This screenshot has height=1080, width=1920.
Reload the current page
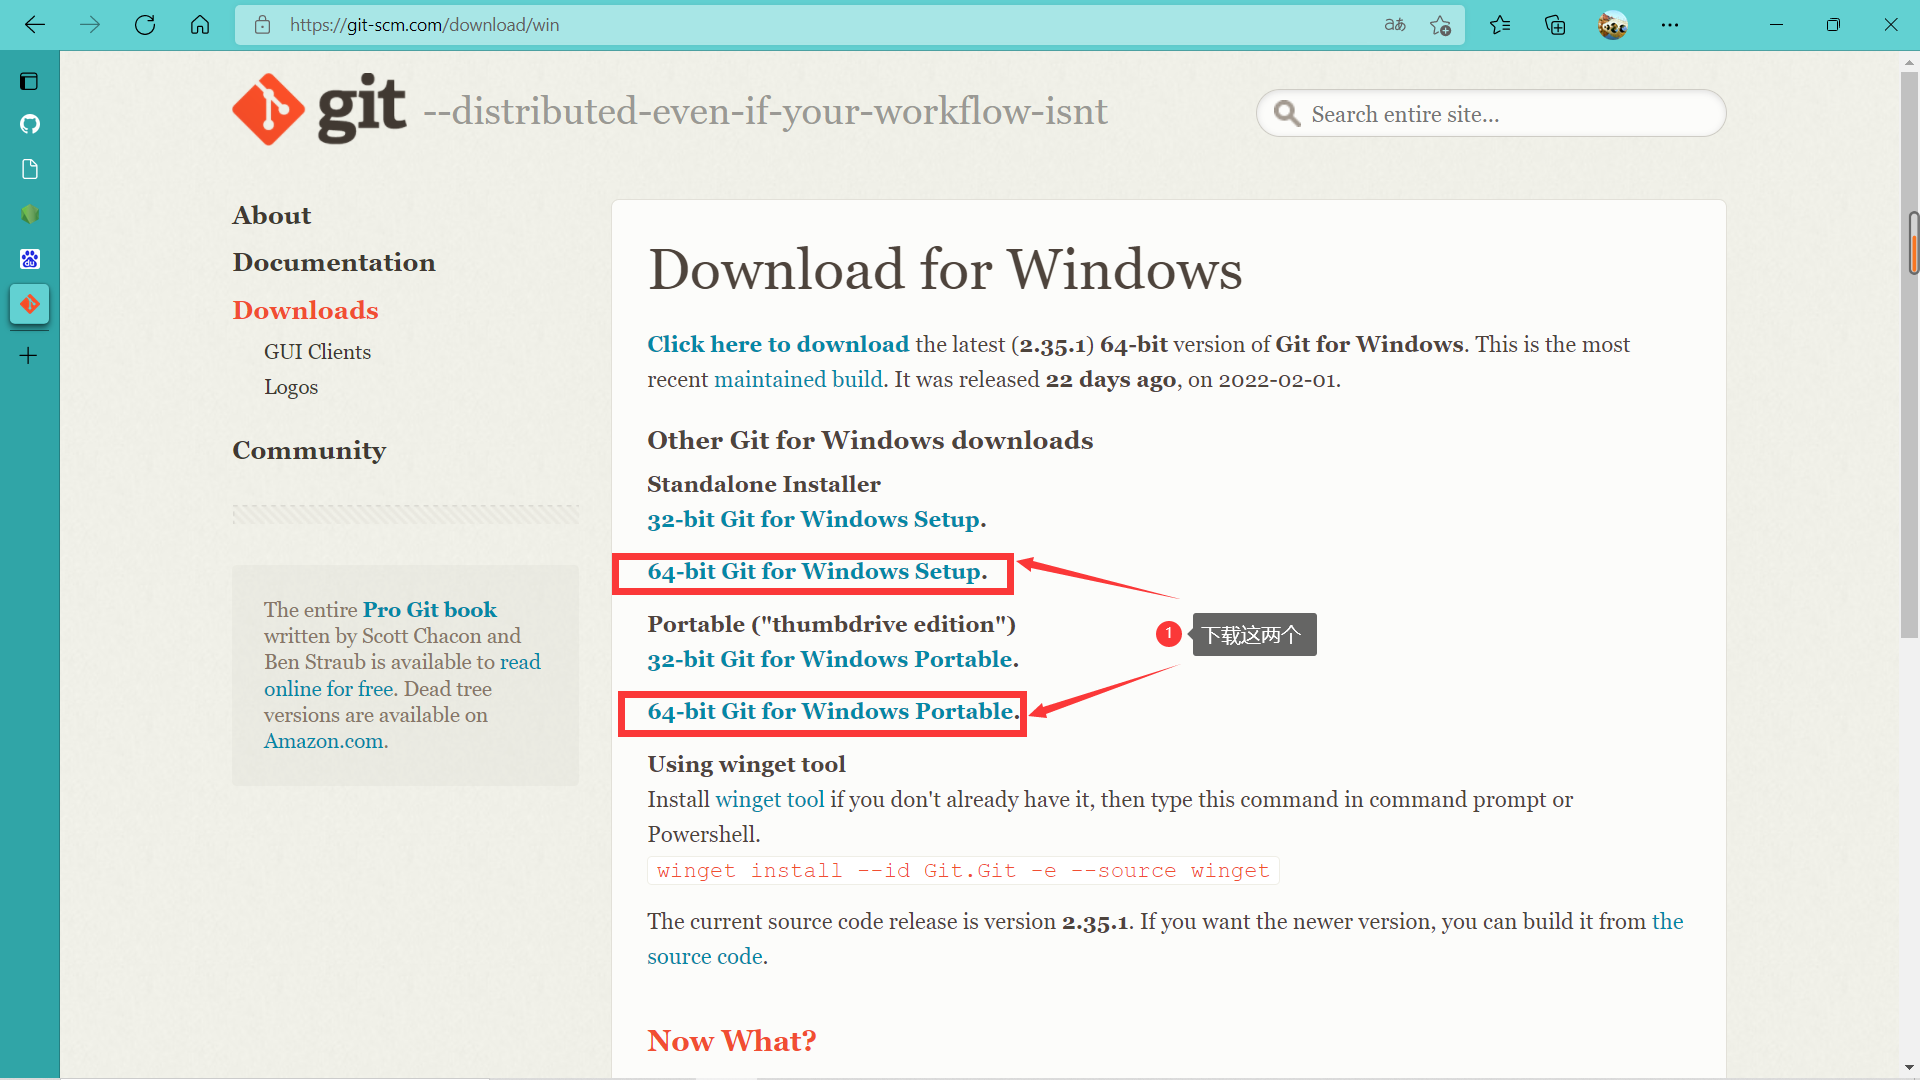(145, 25)
